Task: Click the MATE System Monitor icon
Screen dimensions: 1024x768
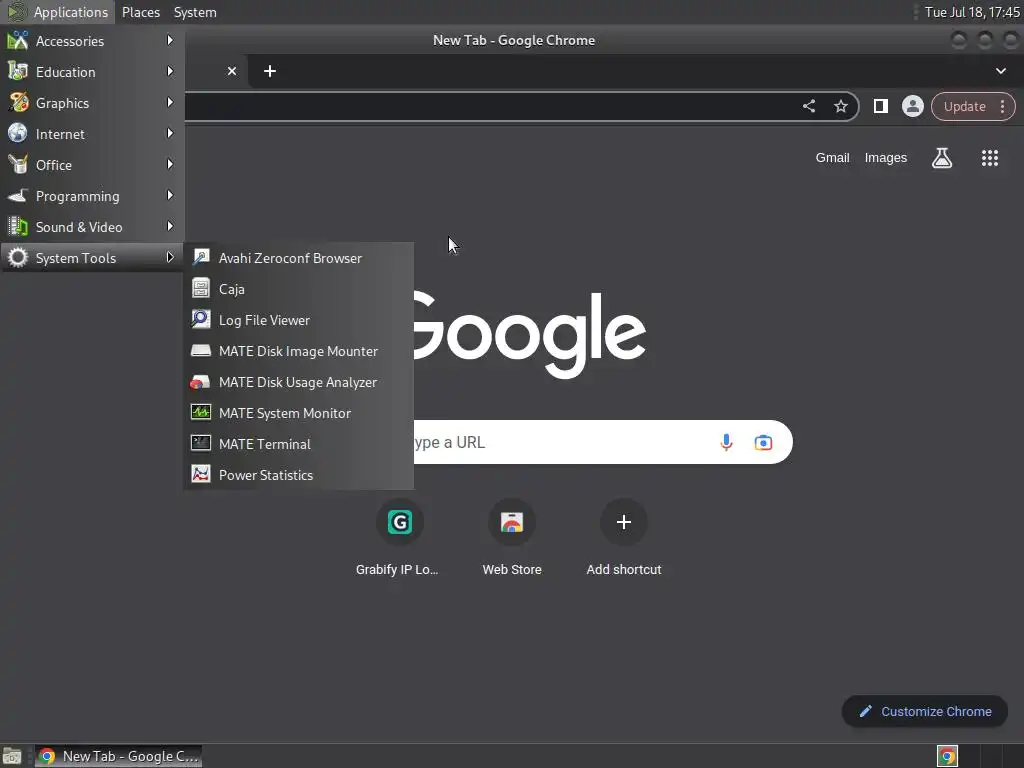Action: [x=200, y=413]
